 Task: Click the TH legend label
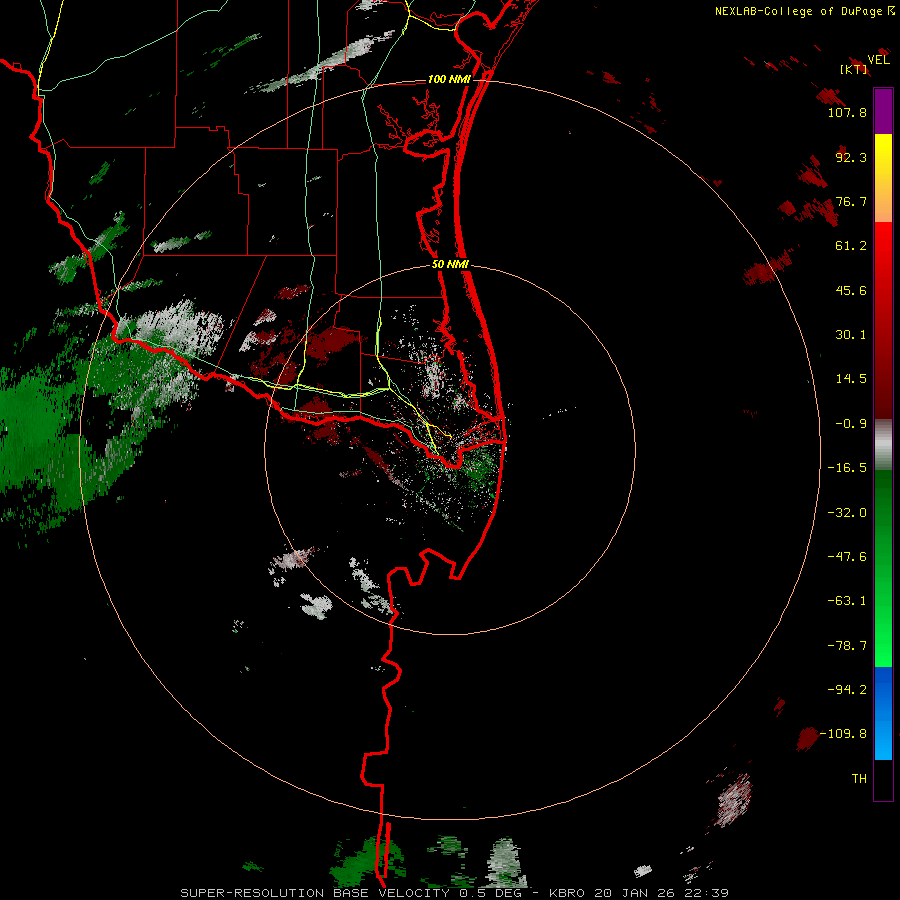(859, 779)
